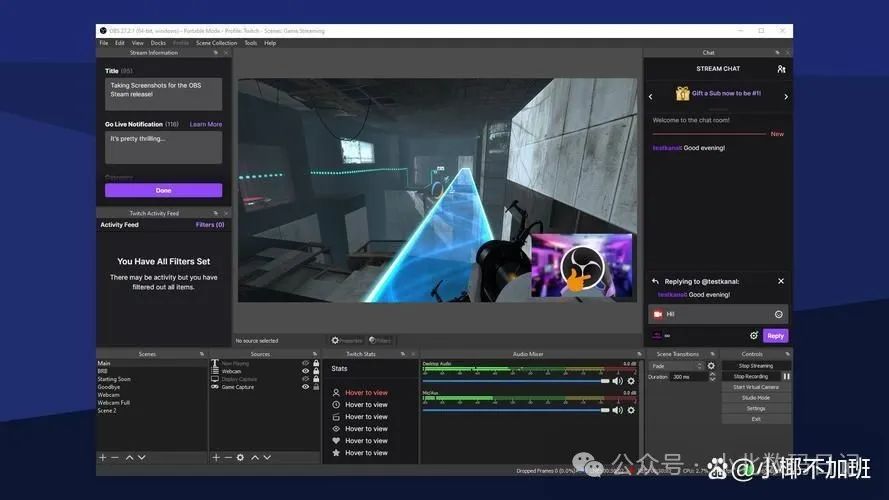Click the clock icon in Twitch Stats
Screen dimensions: 889x500
[336, 405]
